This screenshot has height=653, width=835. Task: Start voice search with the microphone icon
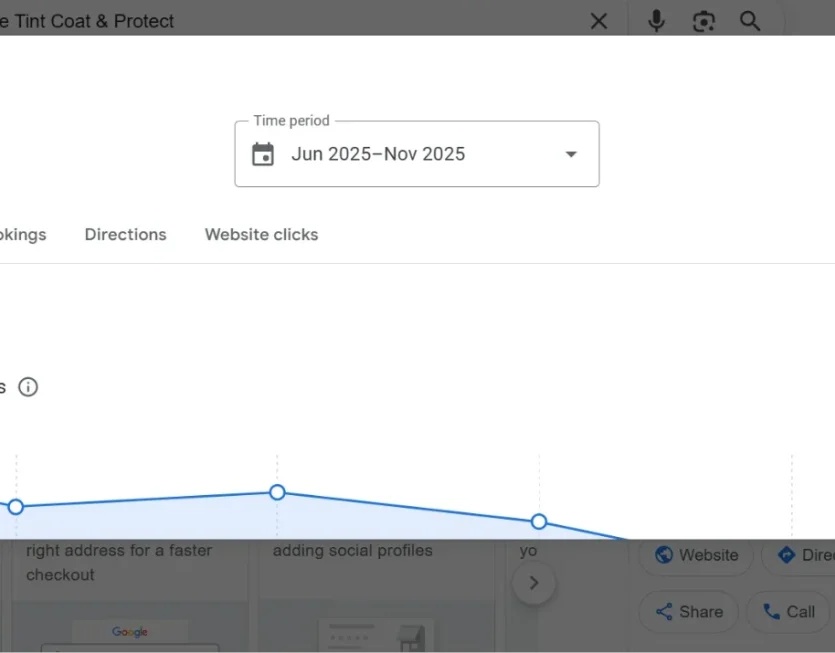pos(656,21)
